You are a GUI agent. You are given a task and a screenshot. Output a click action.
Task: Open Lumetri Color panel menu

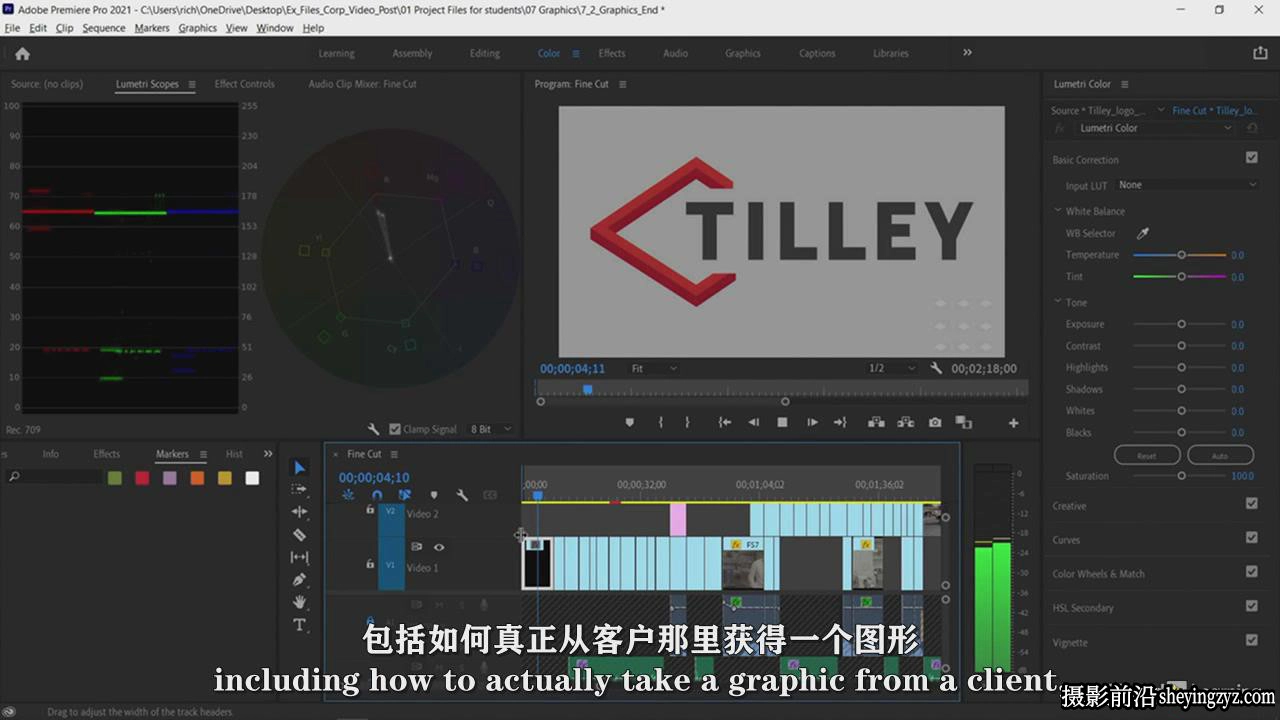point(1125,85)
